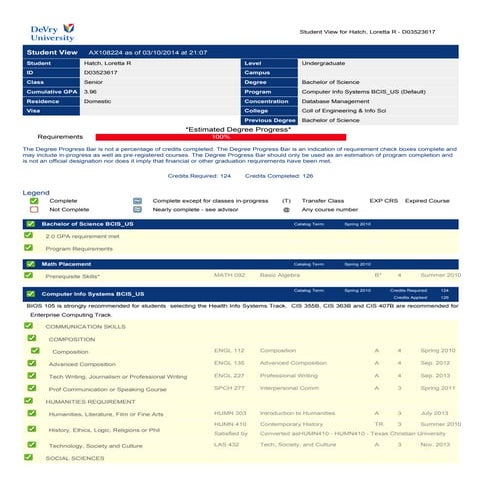Click the Bachelor of Science BCIS_US header checkmark
Image resolution: width=481 pixels, height=481 pixels.
tap(31, 224)
